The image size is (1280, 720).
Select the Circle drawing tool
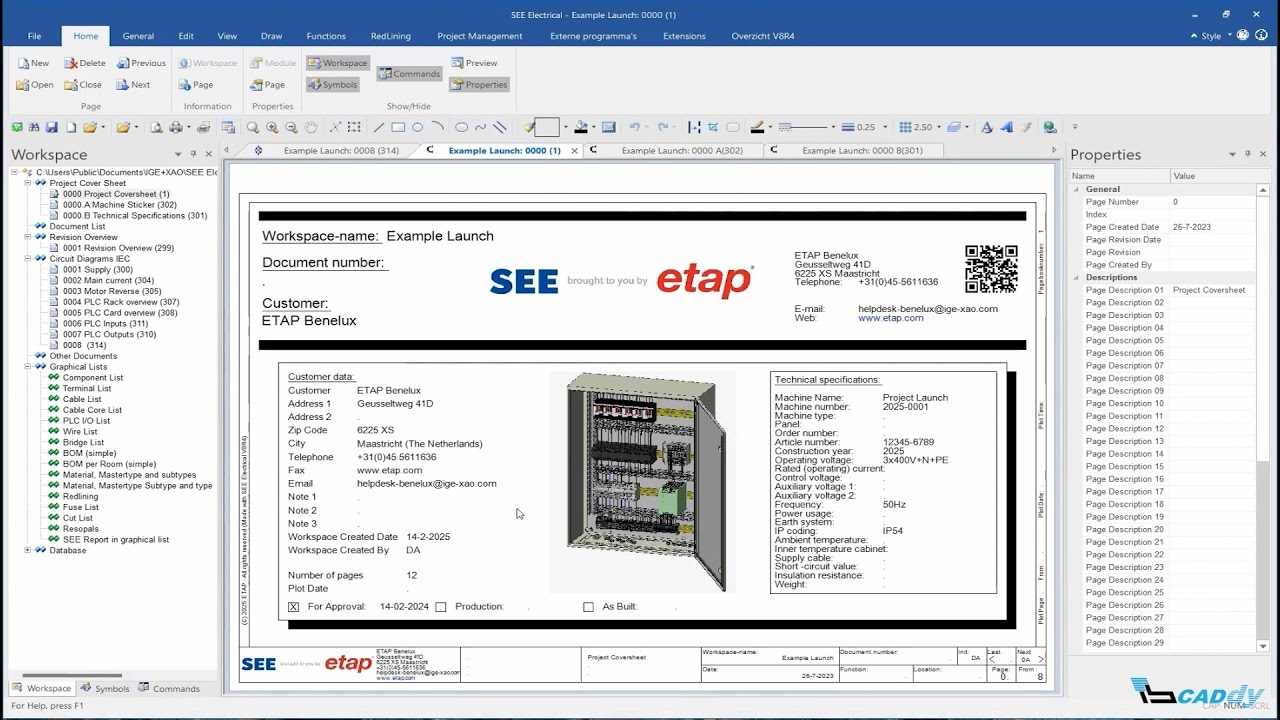(417, 127)
